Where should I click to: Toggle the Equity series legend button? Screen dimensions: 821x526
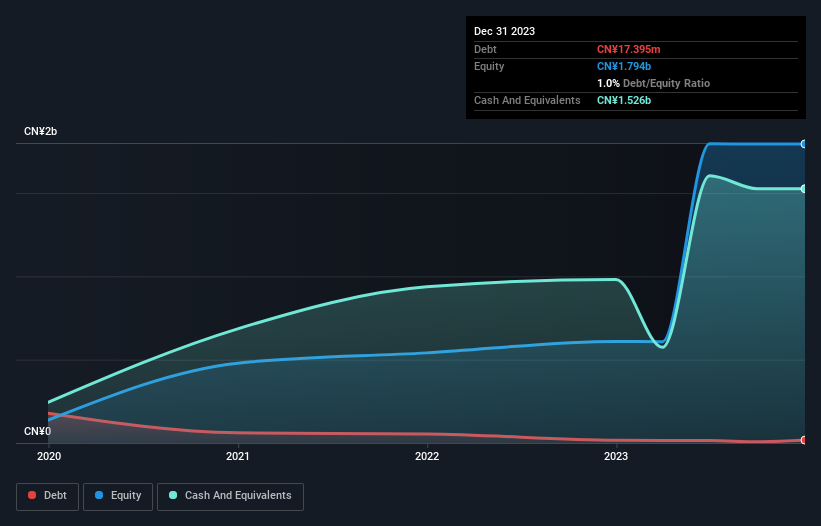tap(118, 496)
